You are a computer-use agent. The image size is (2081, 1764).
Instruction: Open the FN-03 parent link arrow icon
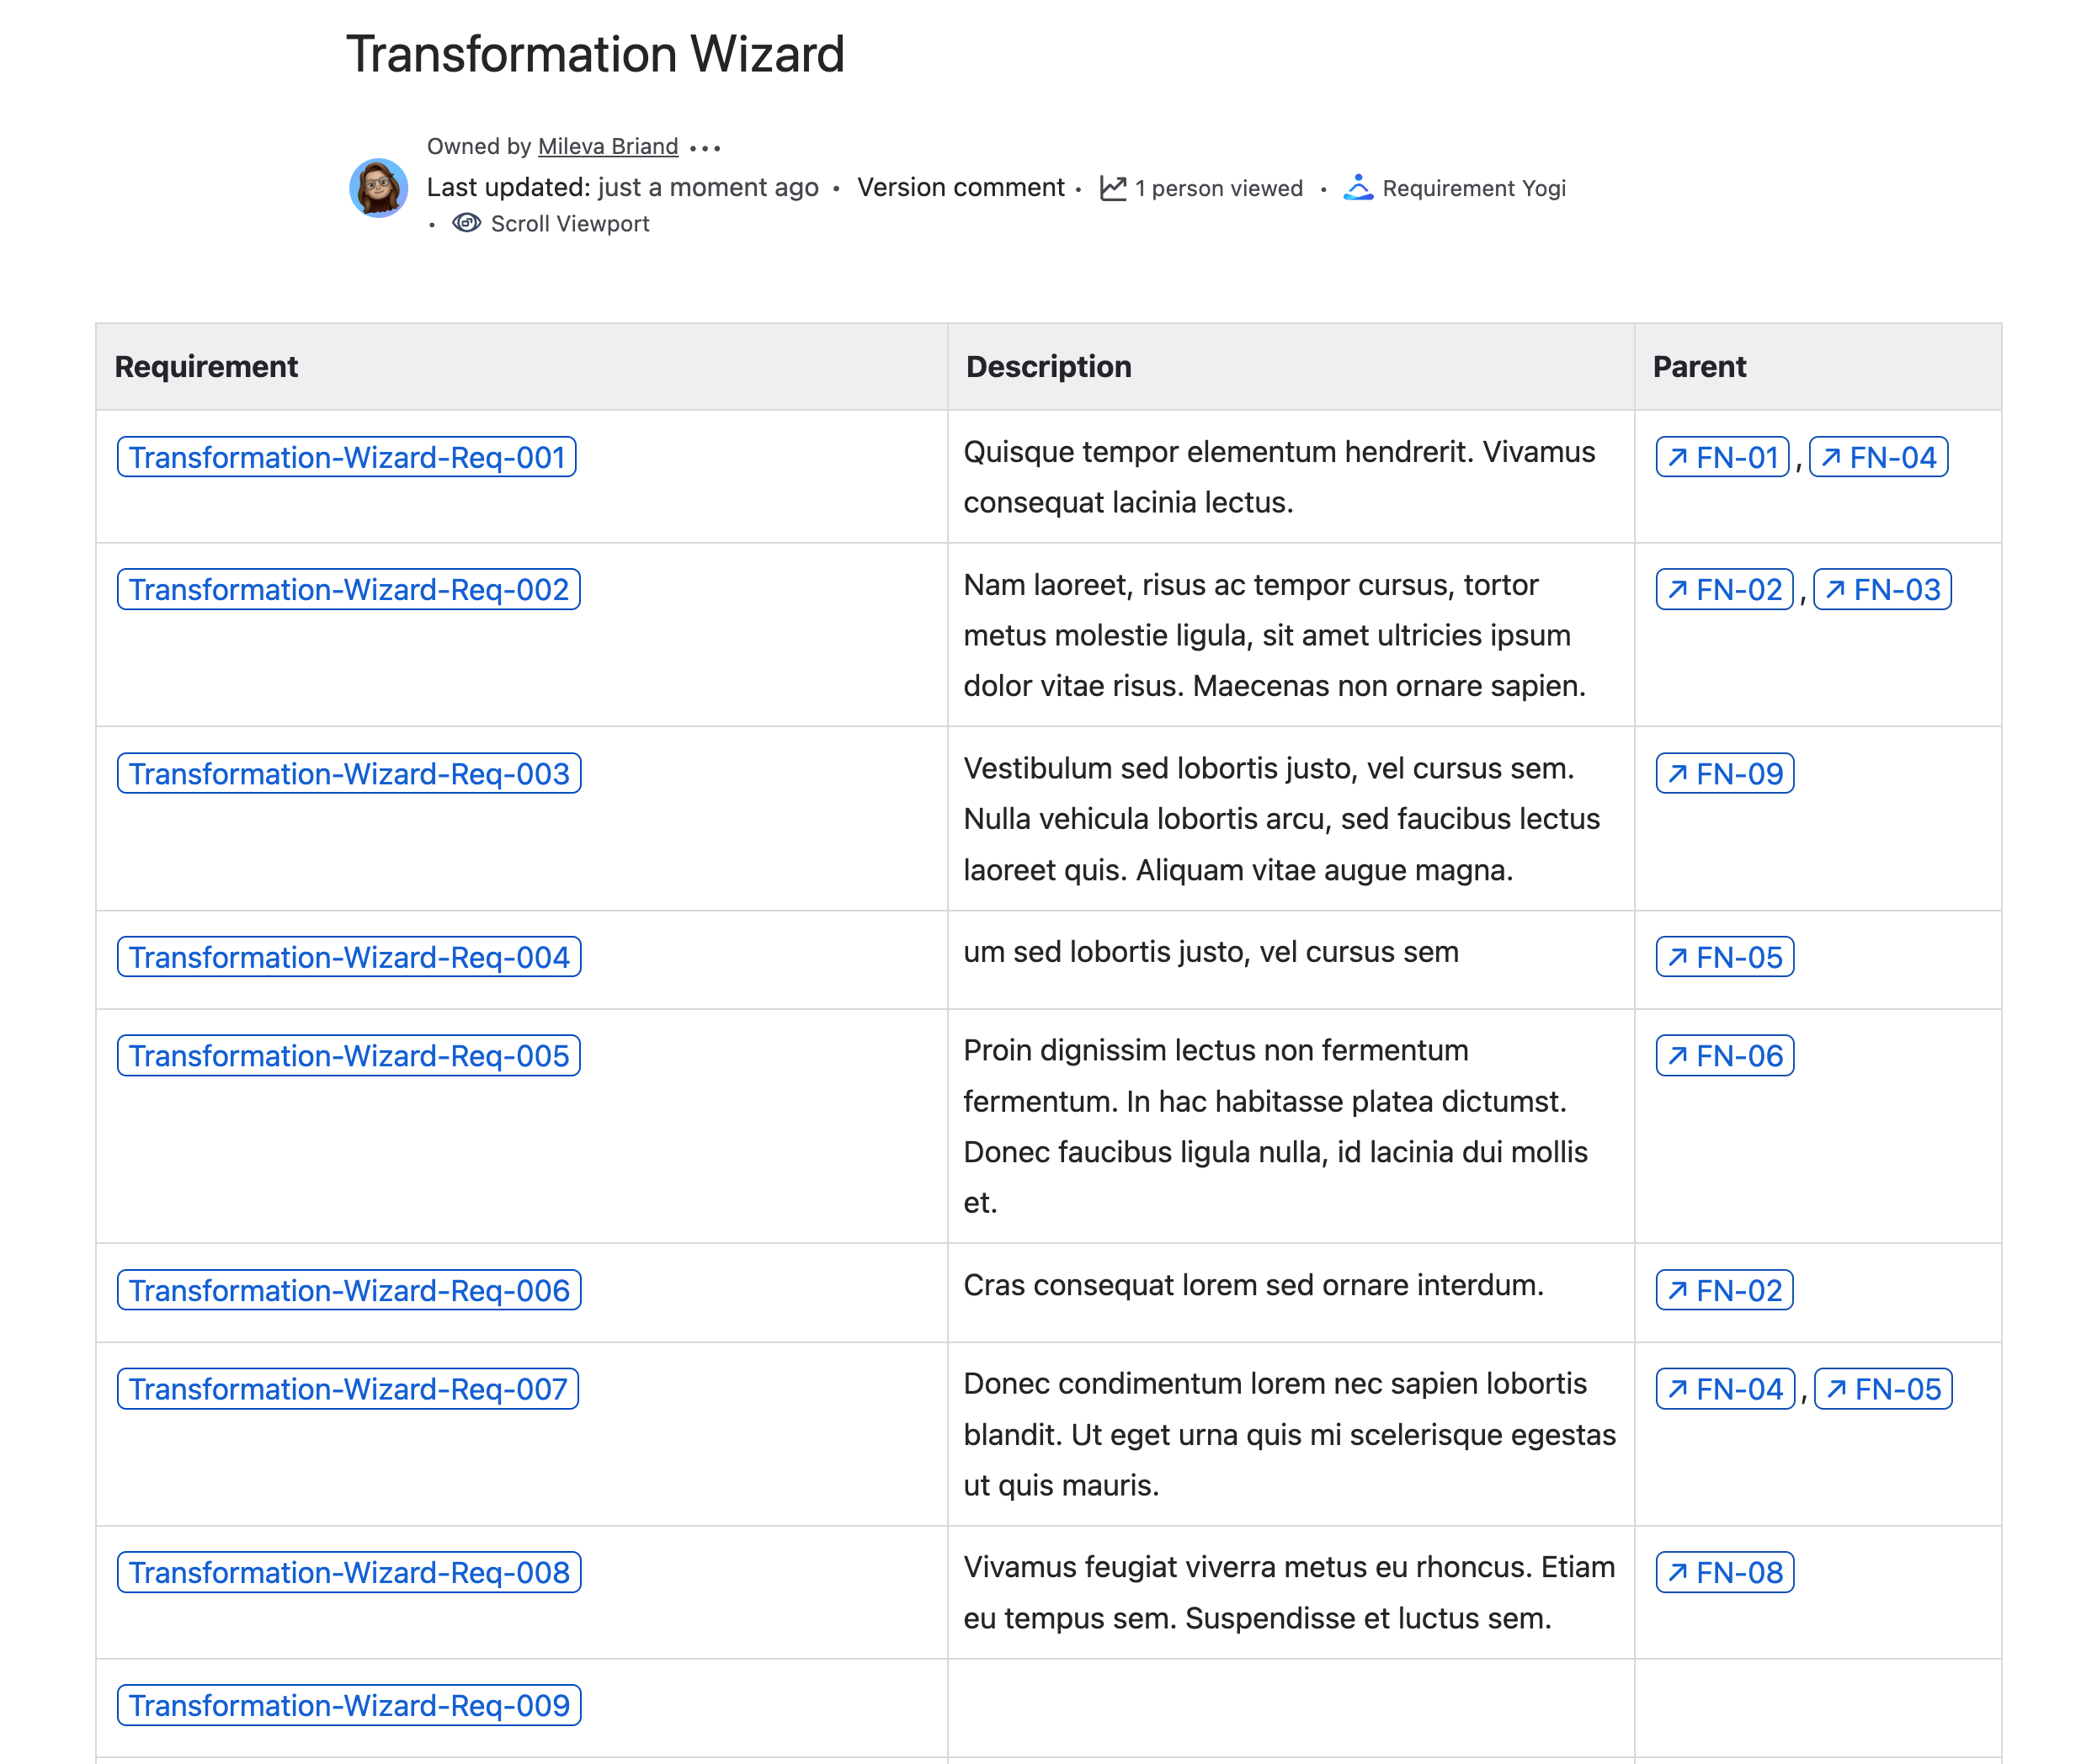[x=1835, y=589]
